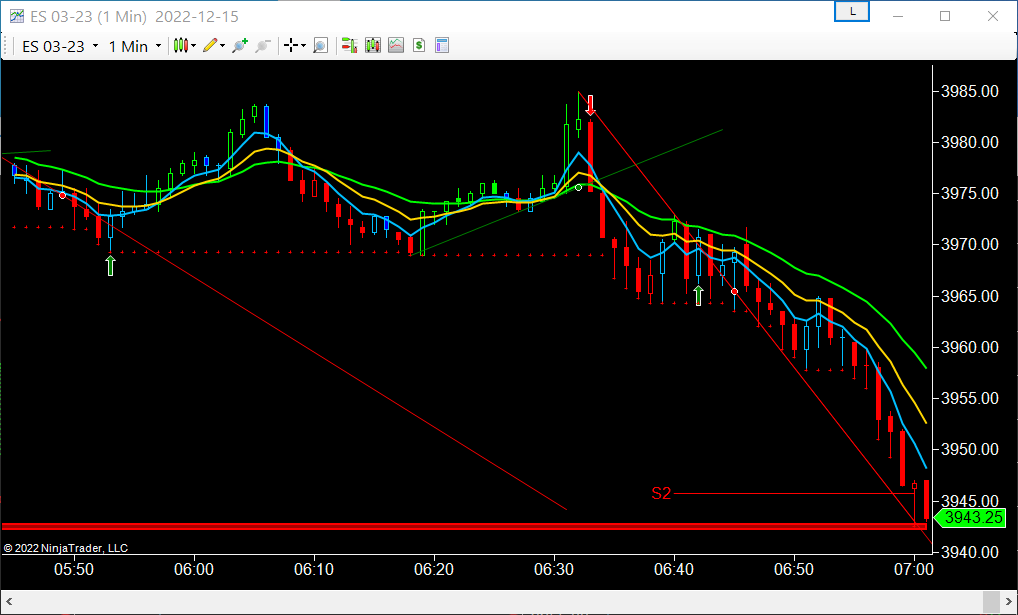Click the green up arrow marker near 06:42
The image size is (1018, 615).
coord(699,295)
